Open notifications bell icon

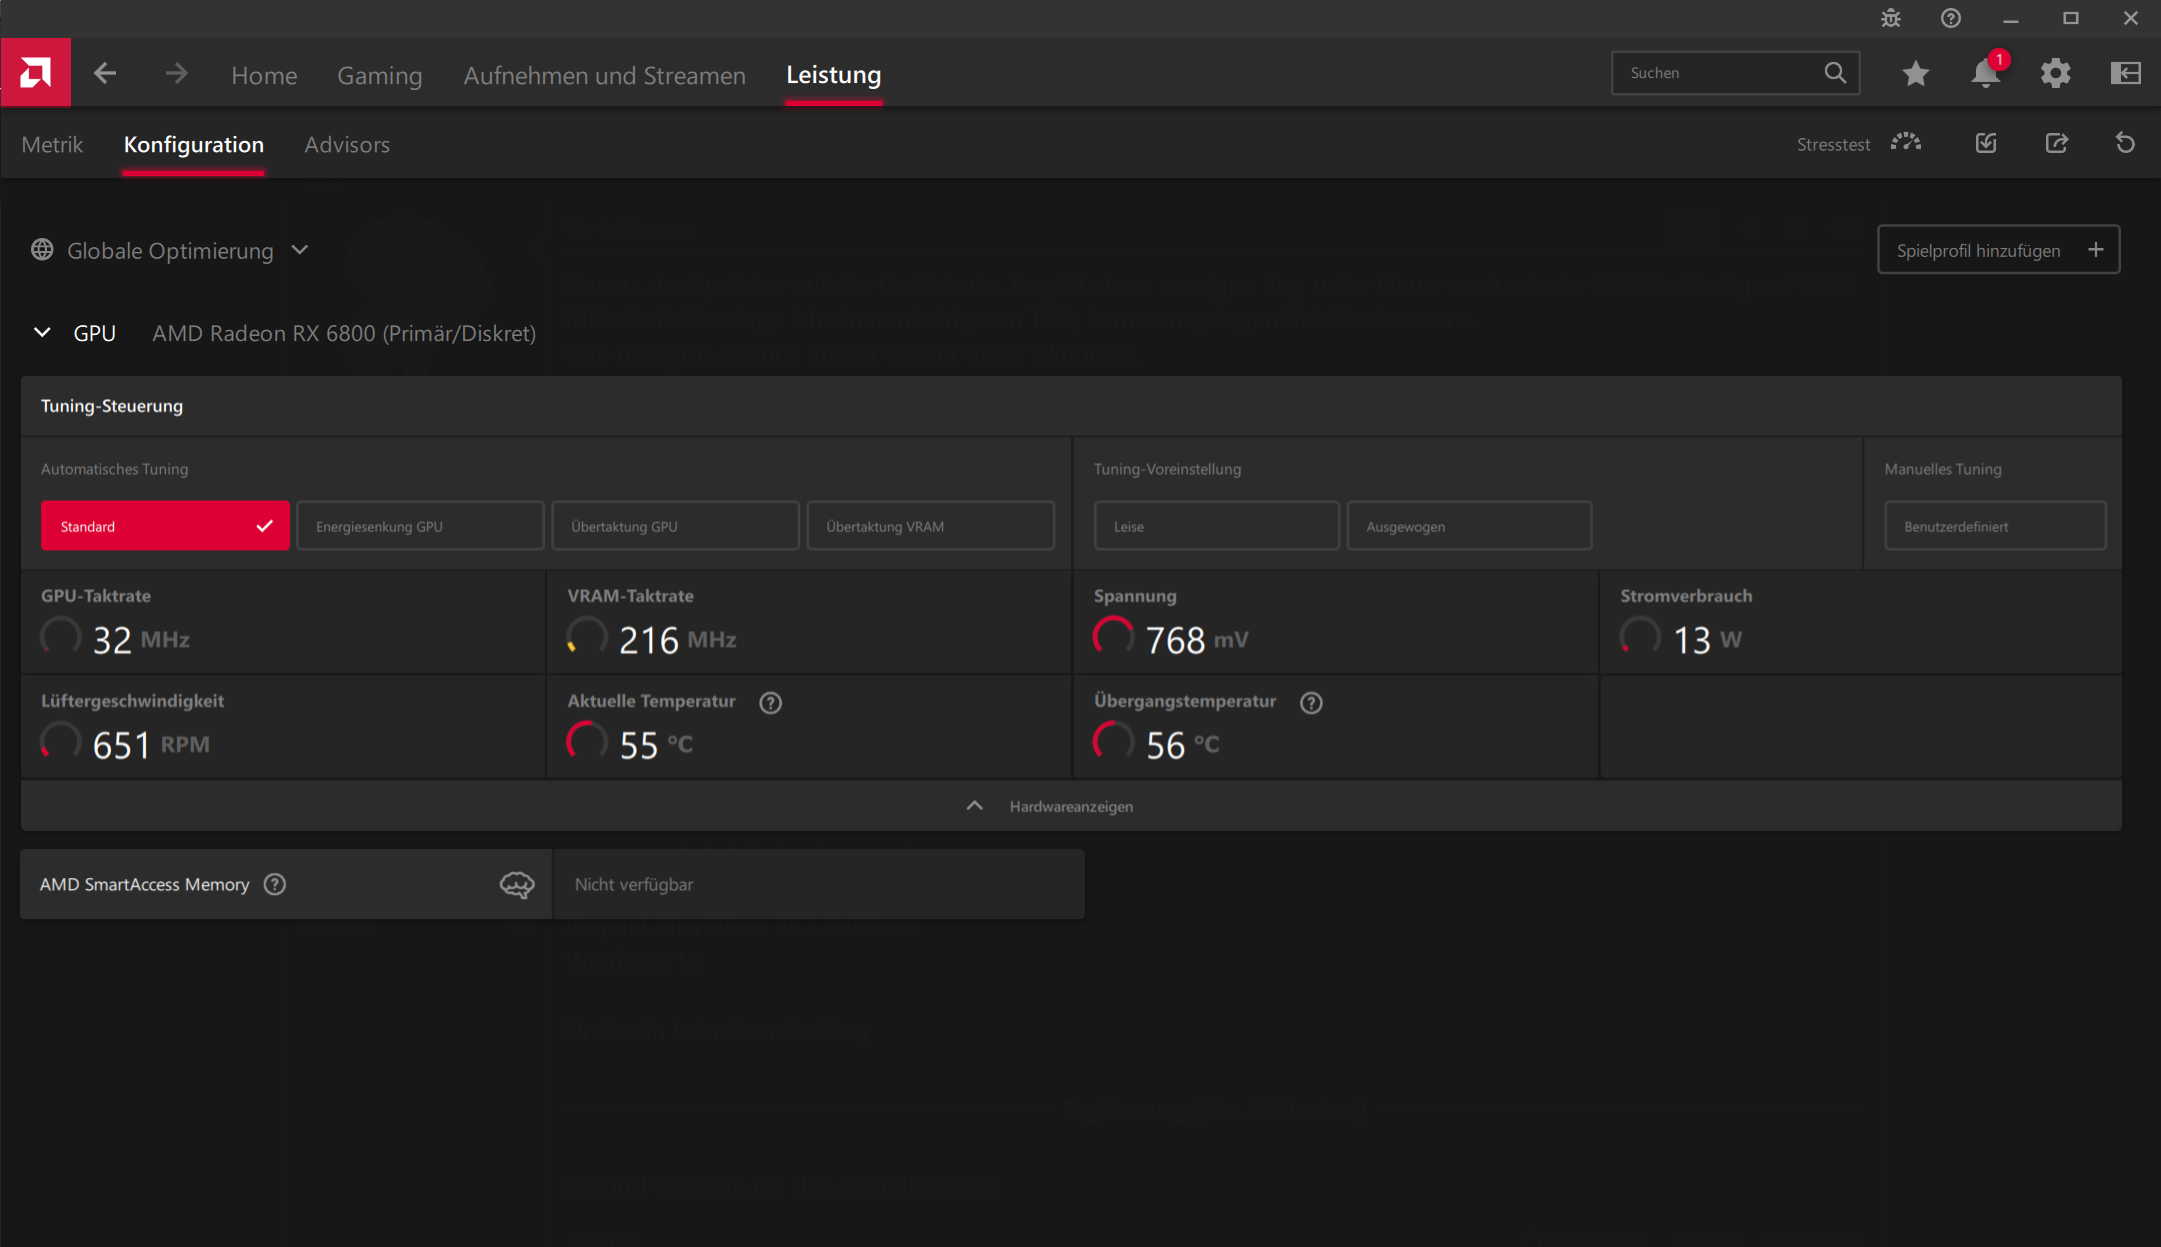click(x=1985, y=73)
